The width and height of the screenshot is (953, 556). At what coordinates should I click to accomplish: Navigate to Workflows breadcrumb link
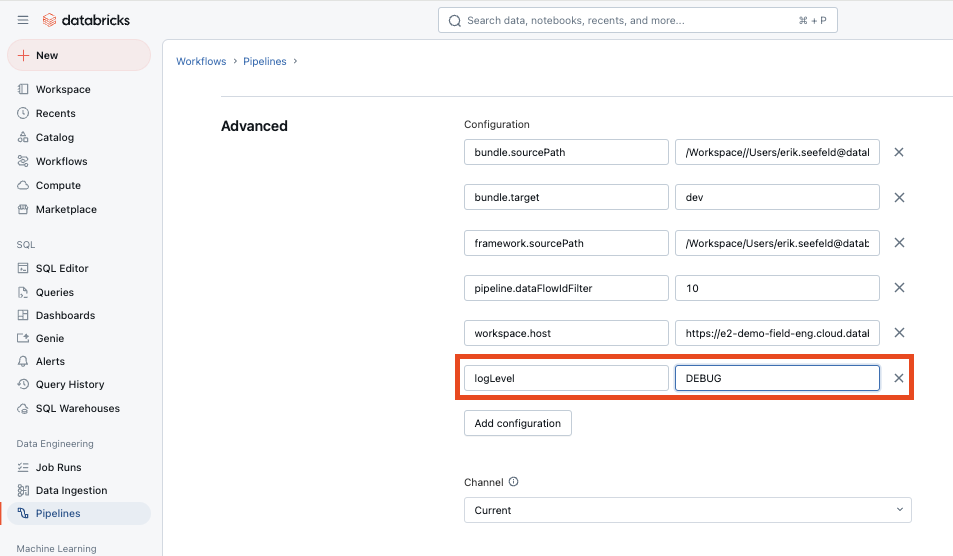(201, 61)
